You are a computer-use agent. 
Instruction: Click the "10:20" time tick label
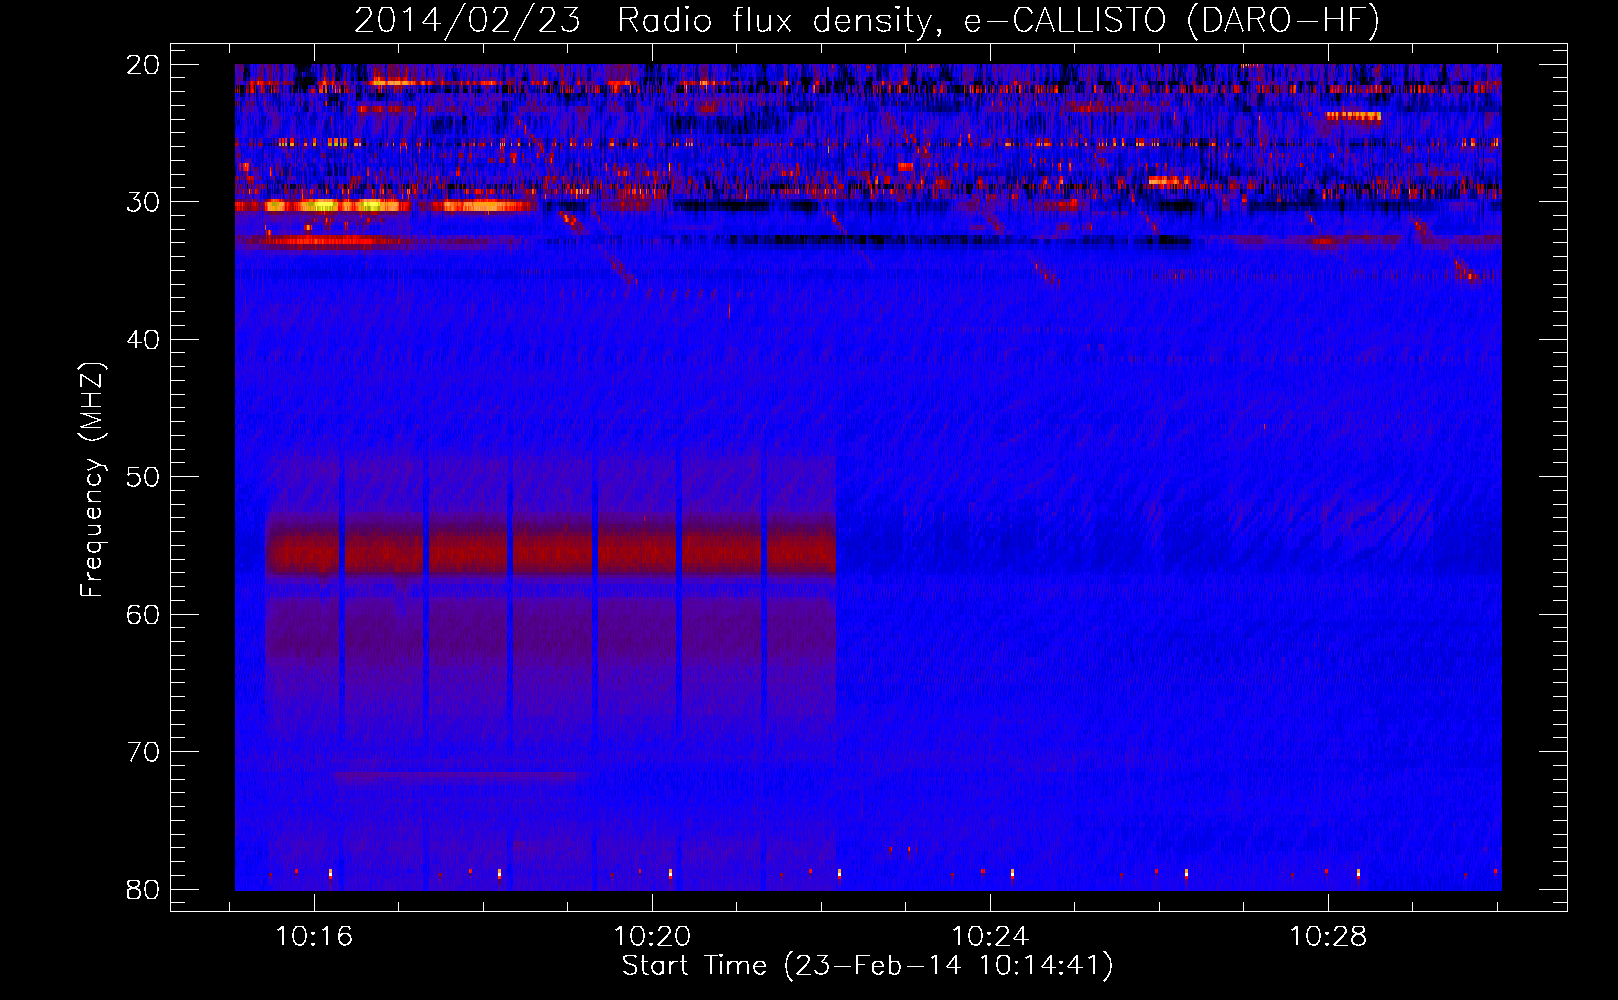pyautogui.click(x=652, y=937)
